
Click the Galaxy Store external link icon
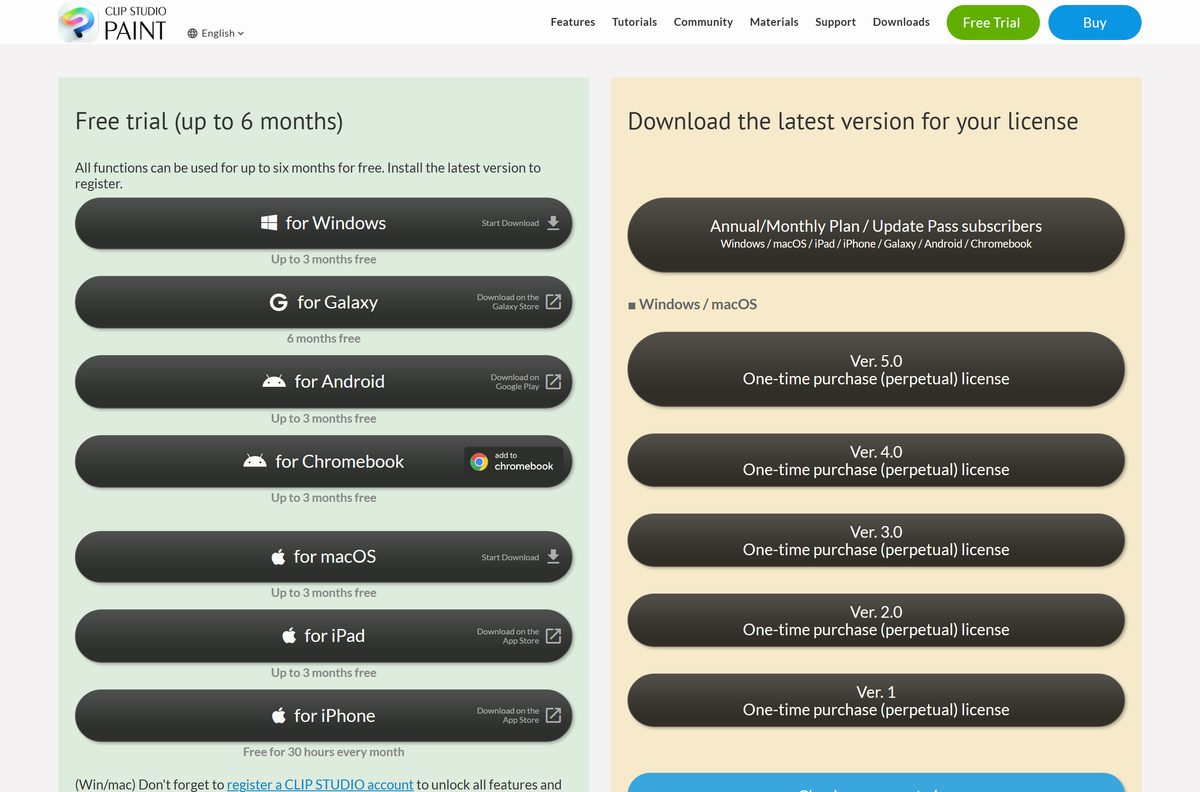553,302
